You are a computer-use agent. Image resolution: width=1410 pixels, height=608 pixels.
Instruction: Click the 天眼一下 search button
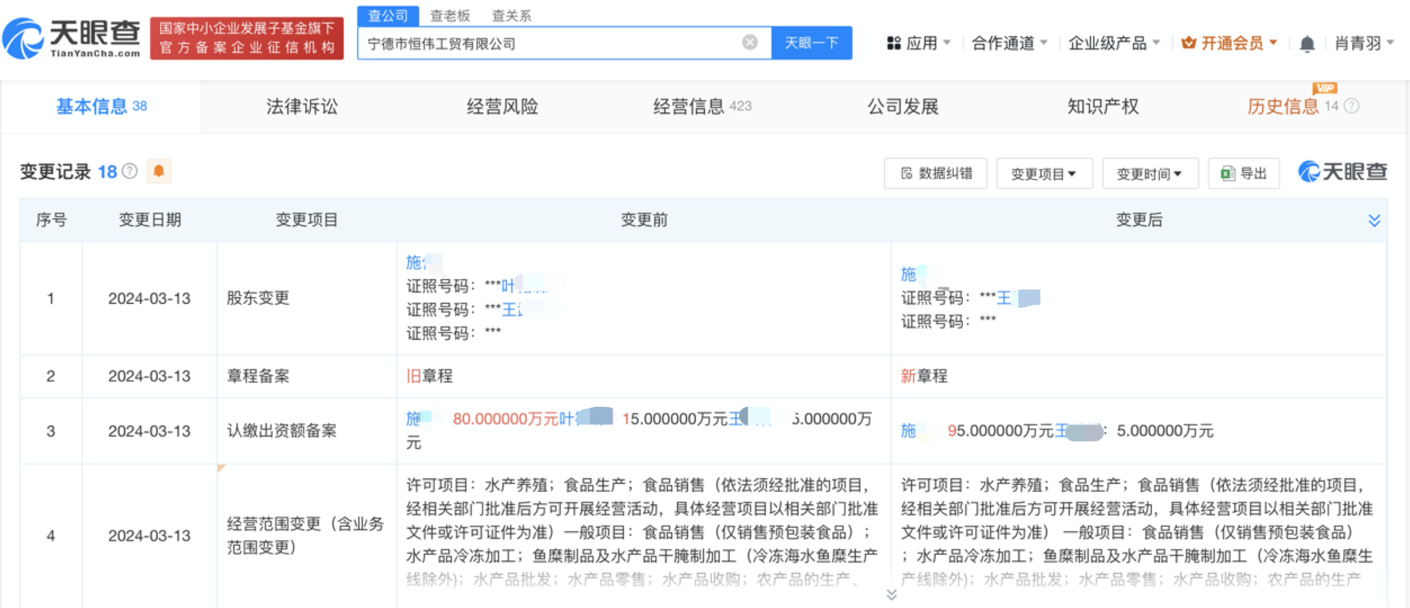pyautogui.click(x=811, y=43)
